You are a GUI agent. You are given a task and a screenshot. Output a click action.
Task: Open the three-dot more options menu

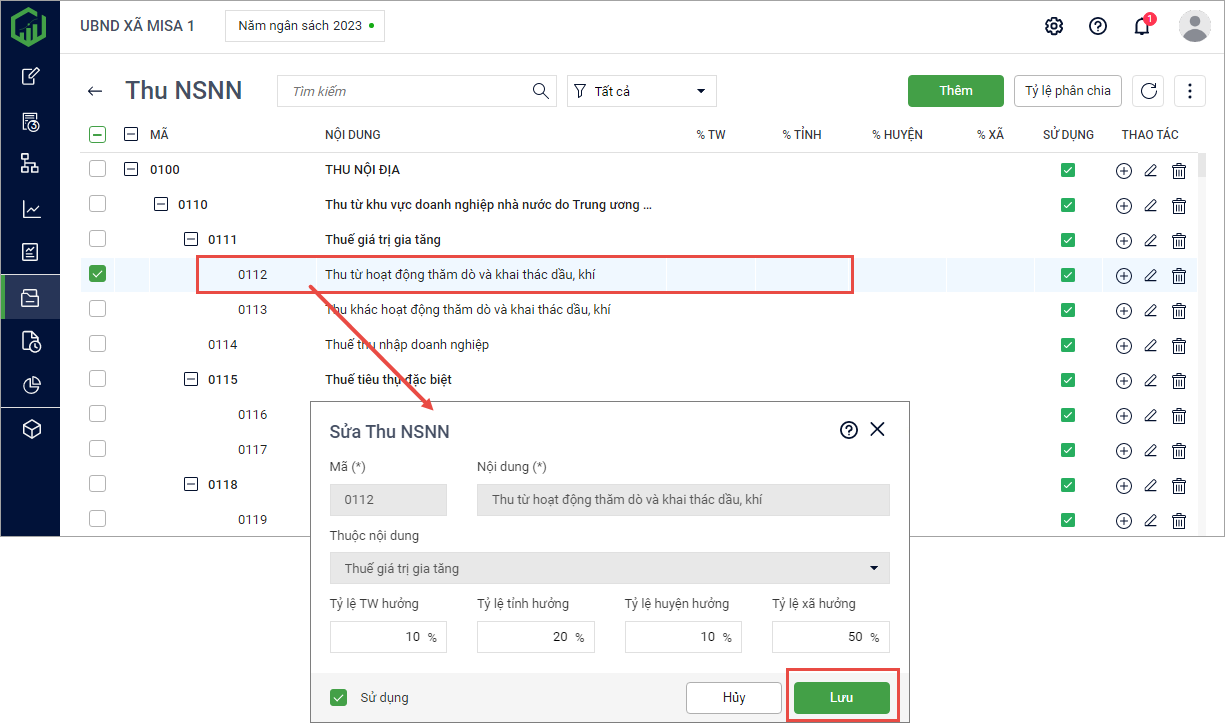pyautogui.click(x=1189, y=91)
